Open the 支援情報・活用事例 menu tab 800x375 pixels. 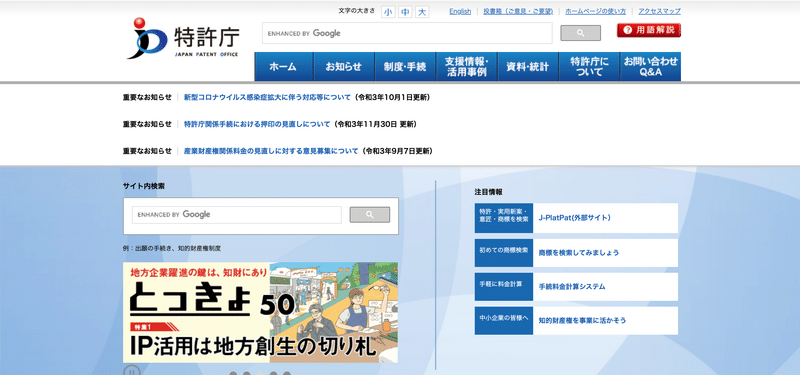coord(466,67)
